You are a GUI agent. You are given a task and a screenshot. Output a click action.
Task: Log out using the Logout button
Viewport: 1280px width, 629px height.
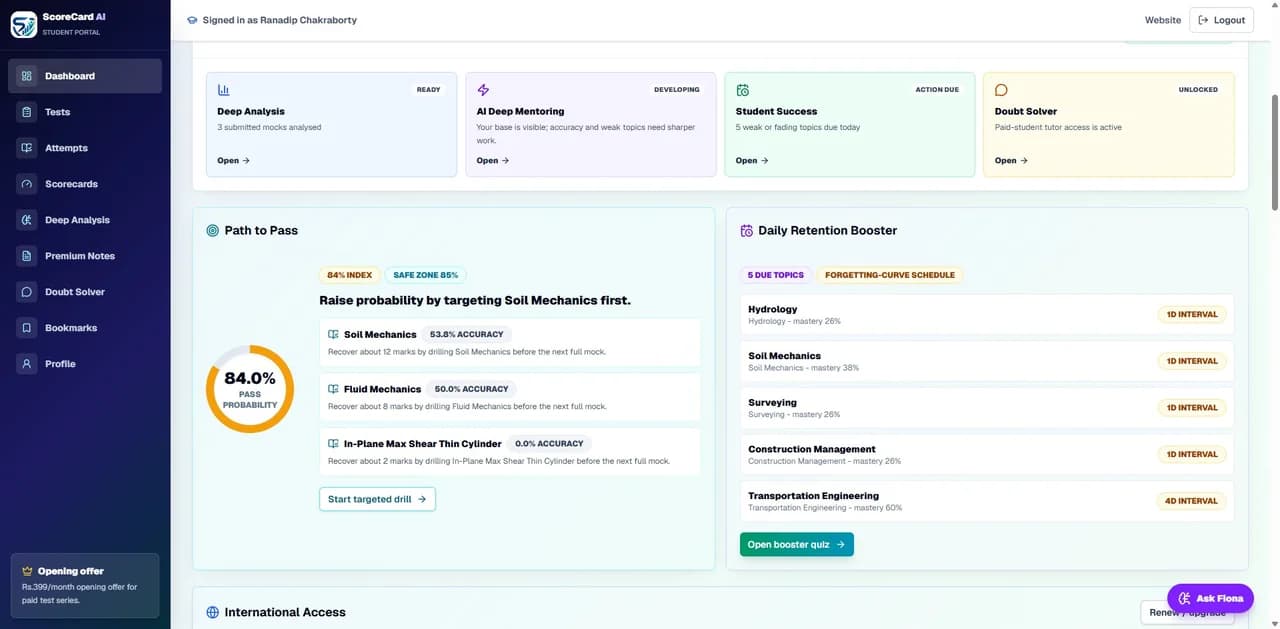click(1221, 20)
